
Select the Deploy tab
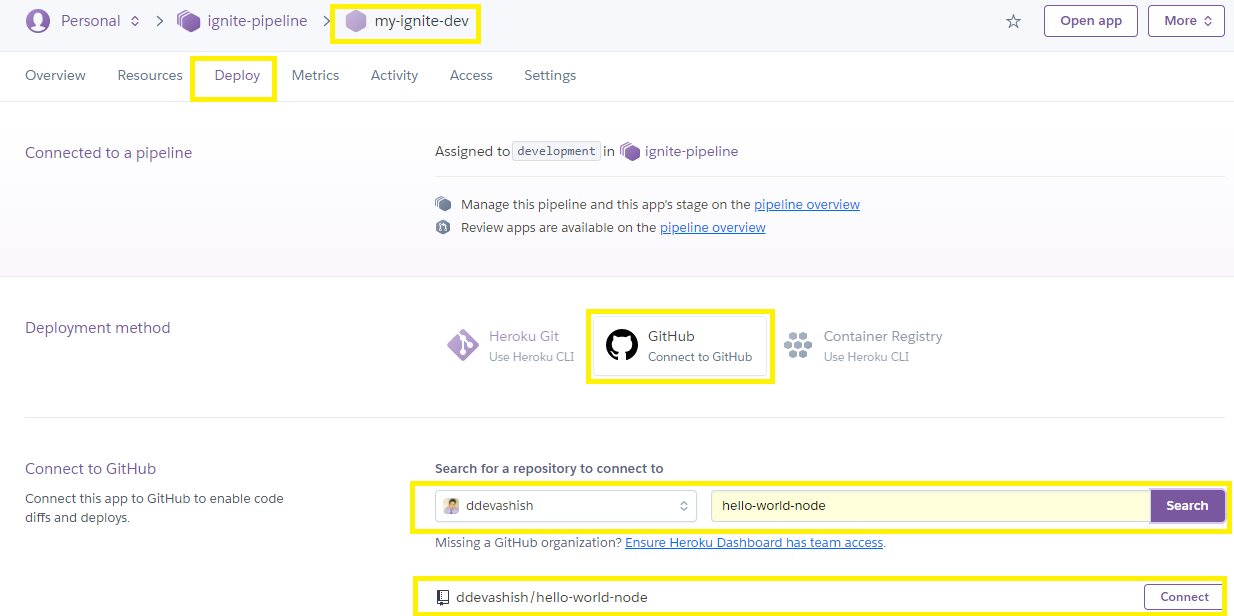tap(237, 75)
